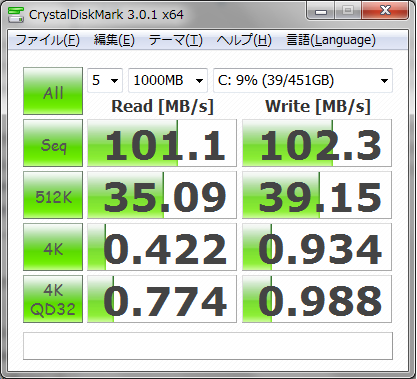Select the 4K QD32 write result 0.988

(317, 299)
